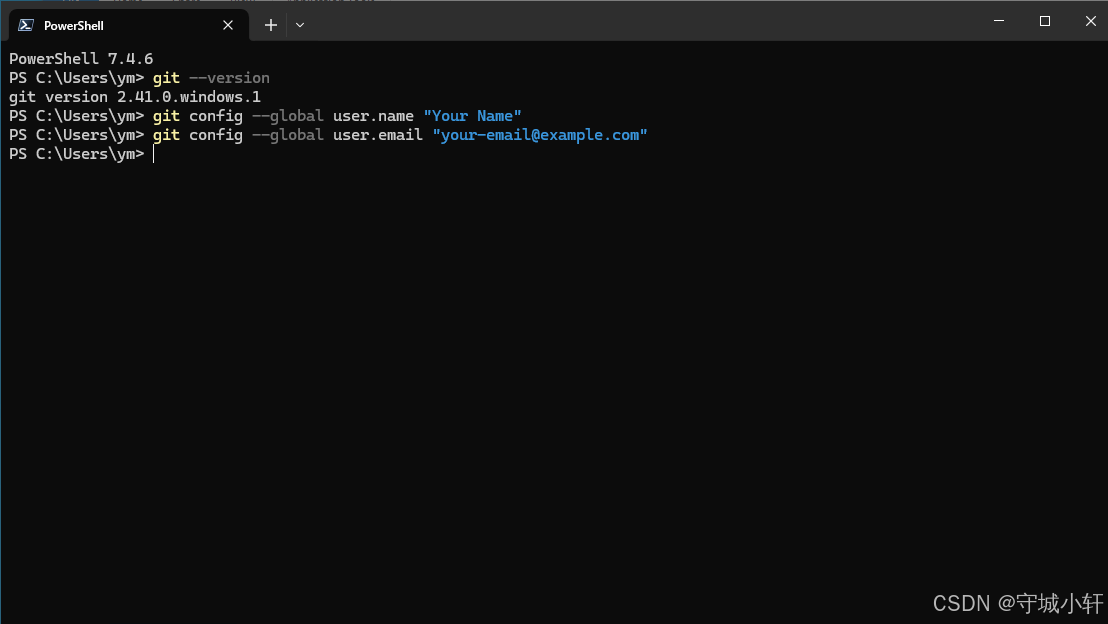Screen dimensions: 1108x624
Task: Click the "git version 2.41.0.windows.1" output
Action: (x=134, y=97)
